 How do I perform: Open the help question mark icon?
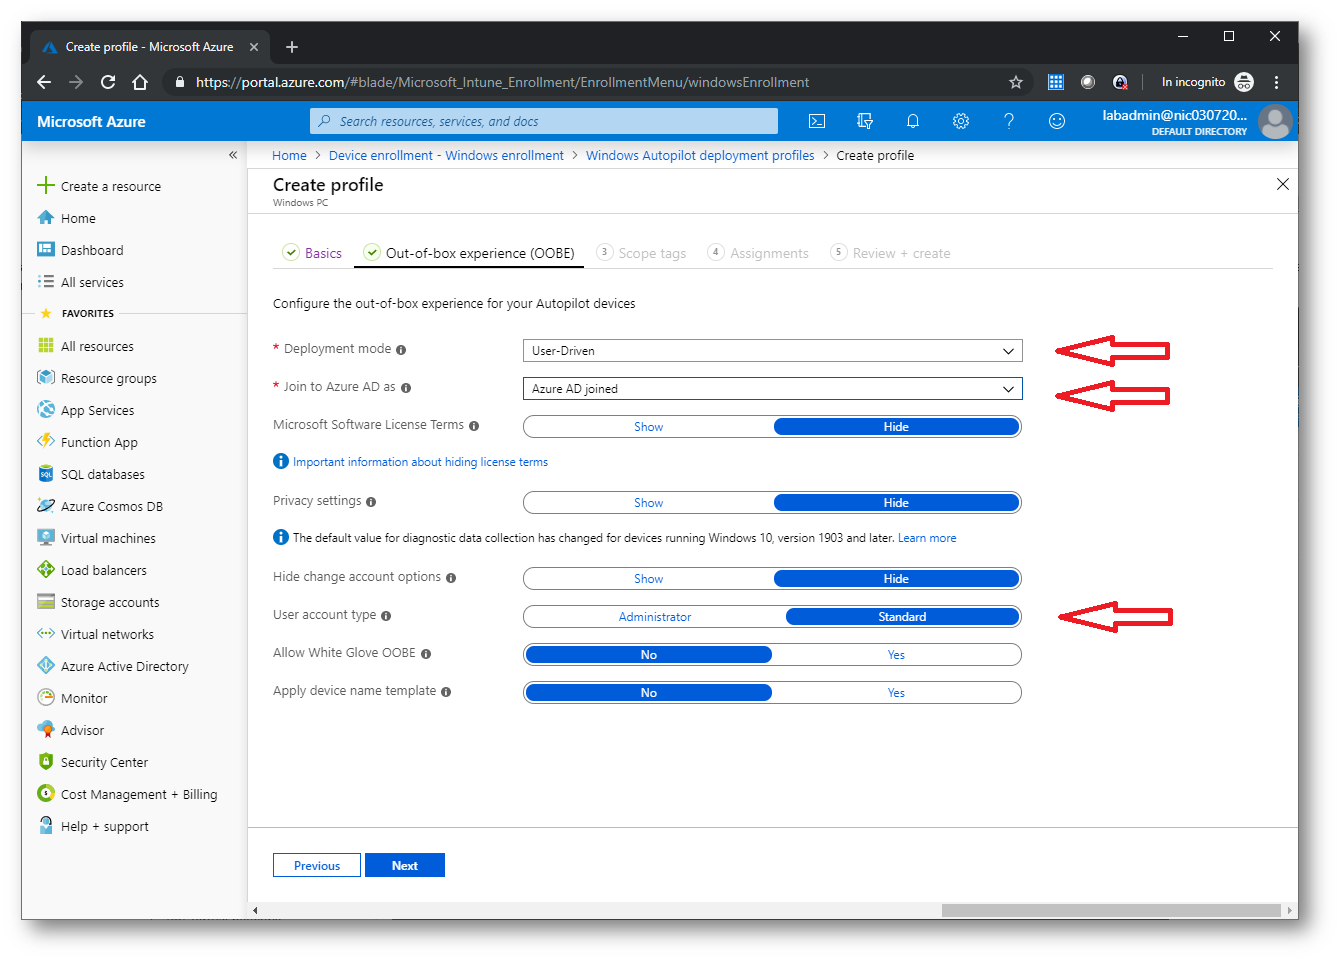click(x=1009, y=121)
